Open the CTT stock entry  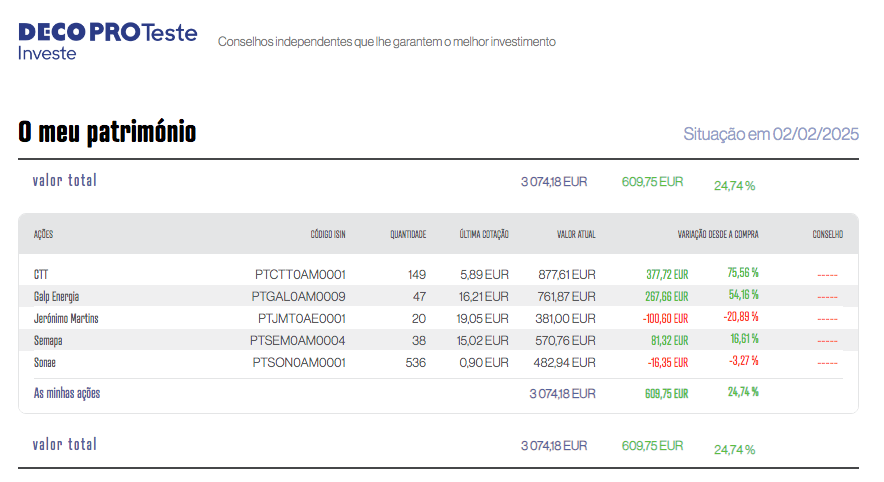(x=41, y=274)
